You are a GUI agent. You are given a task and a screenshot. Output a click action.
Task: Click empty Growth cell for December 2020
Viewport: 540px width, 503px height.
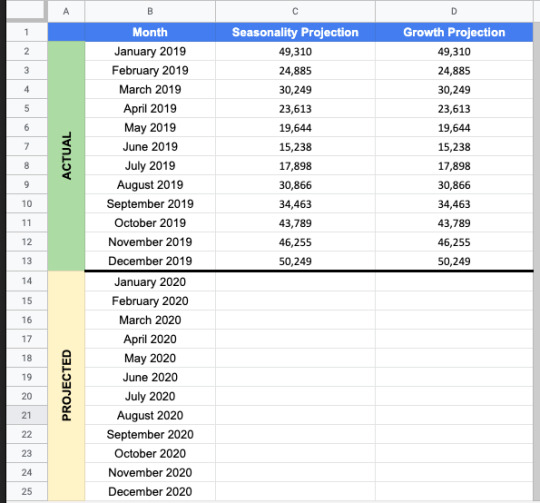(x=454, y=491)
